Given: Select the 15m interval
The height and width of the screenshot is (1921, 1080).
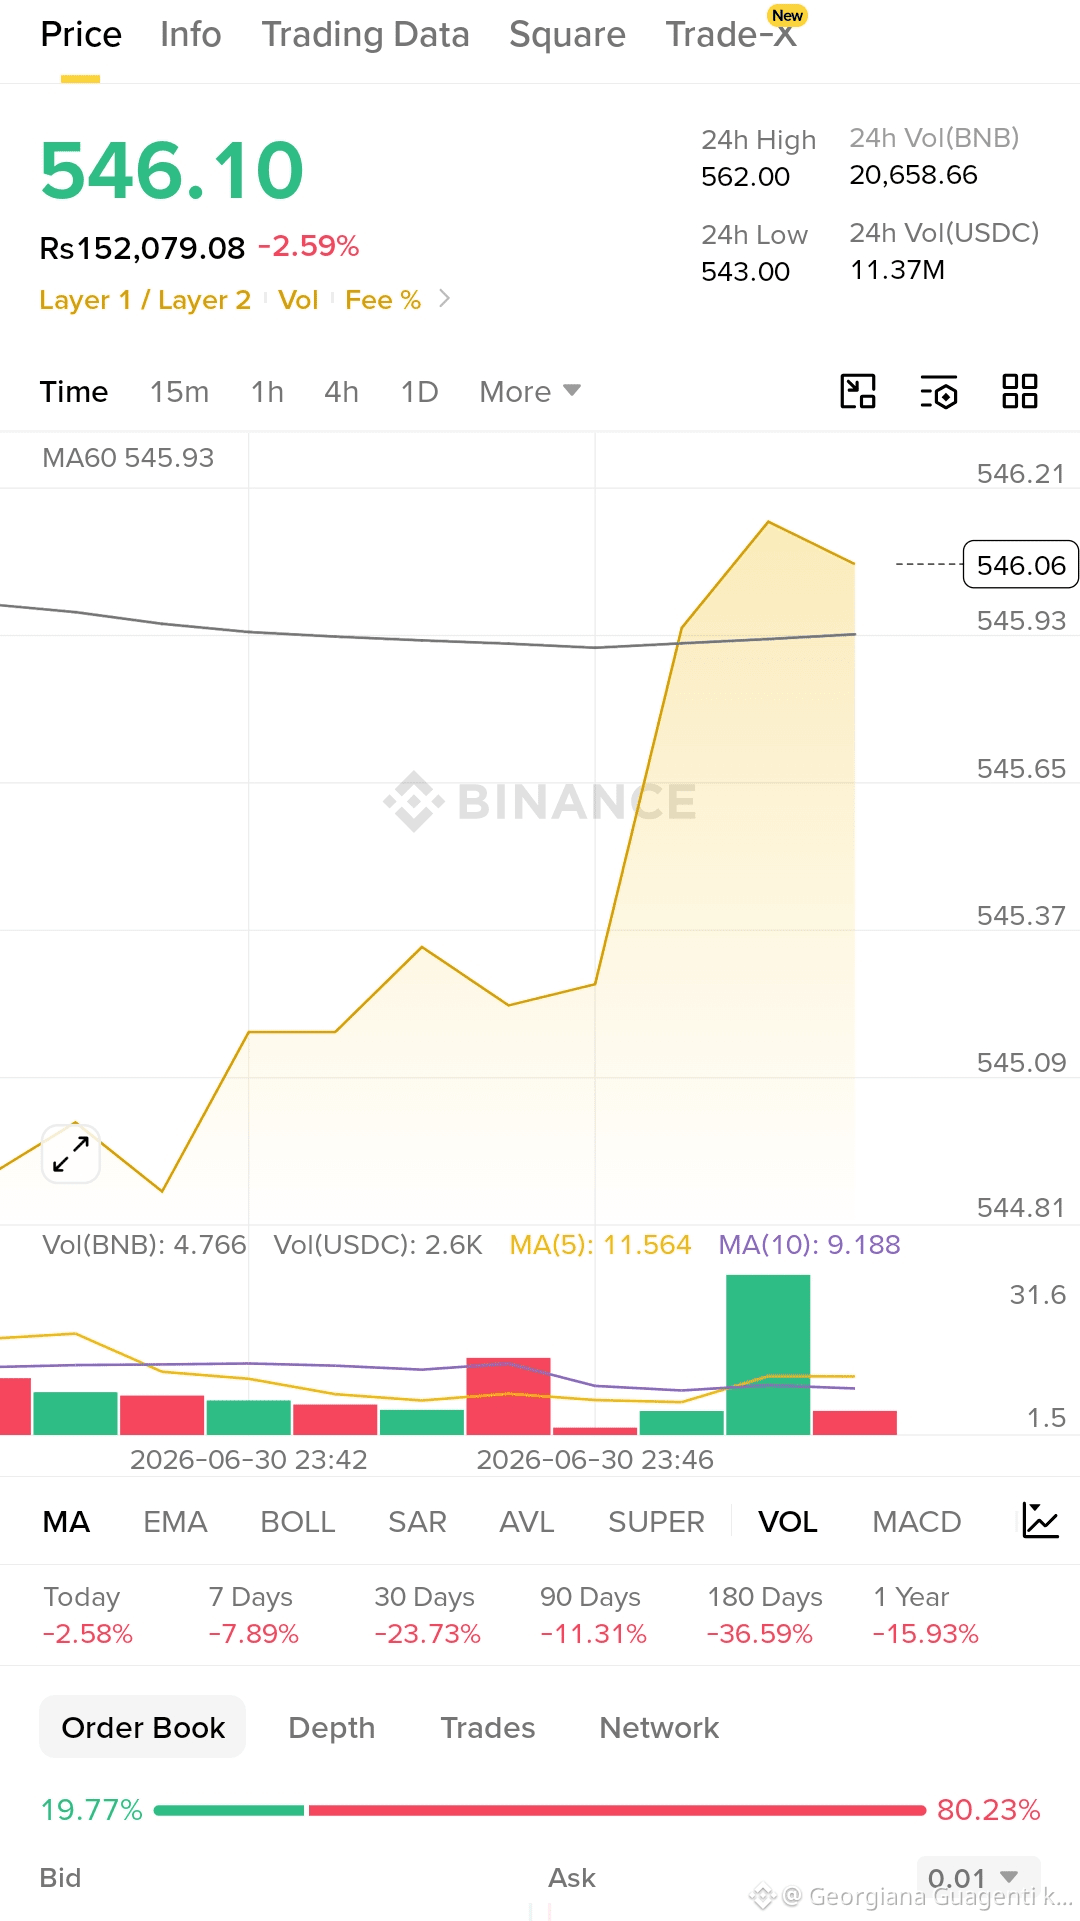Looking at the screenshot, I should 179,392.
